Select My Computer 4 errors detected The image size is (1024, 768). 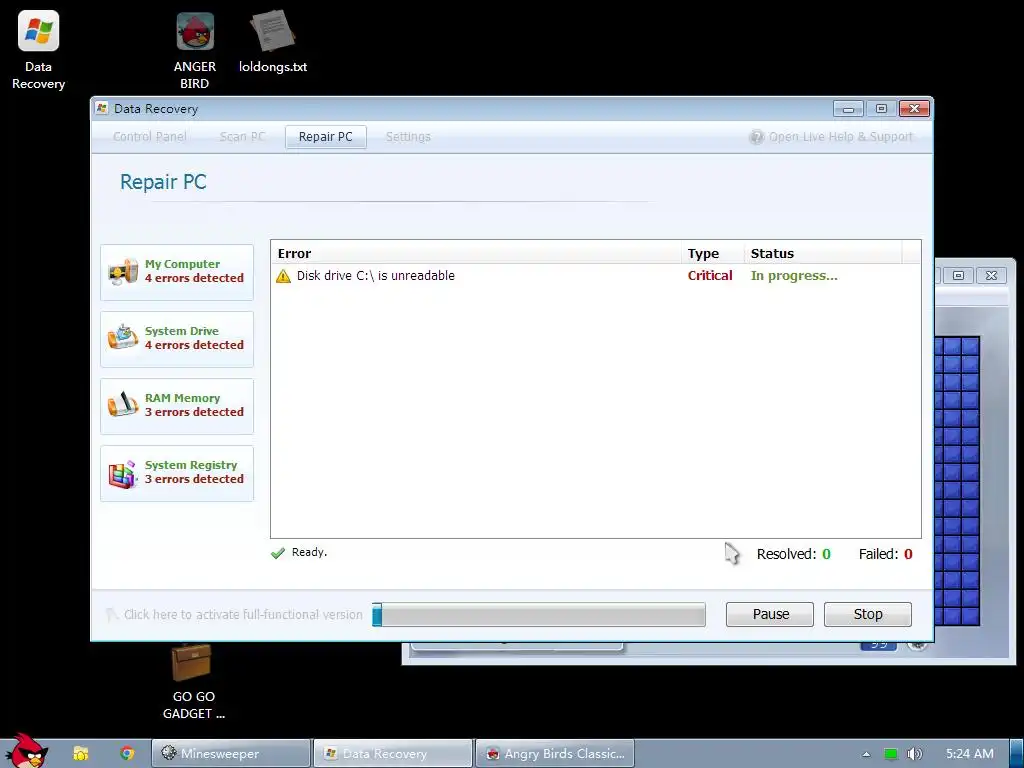tap(177, 272)
